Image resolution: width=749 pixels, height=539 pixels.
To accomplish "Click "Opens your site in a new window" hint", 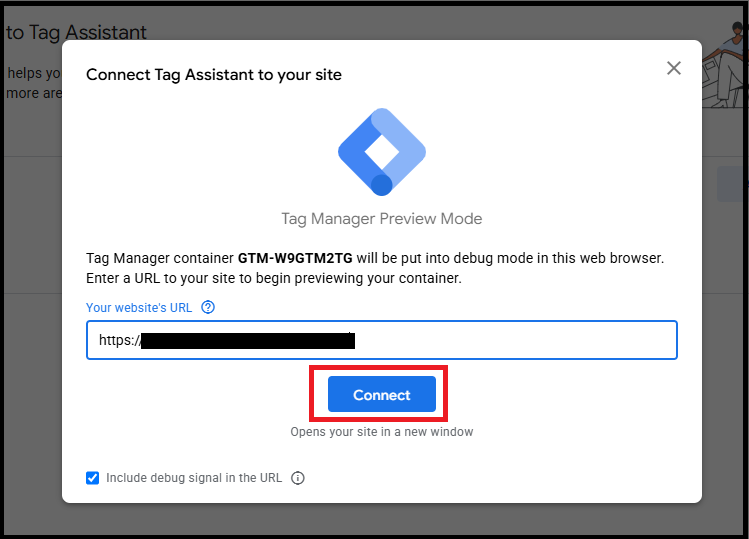I will pos(382,432).
